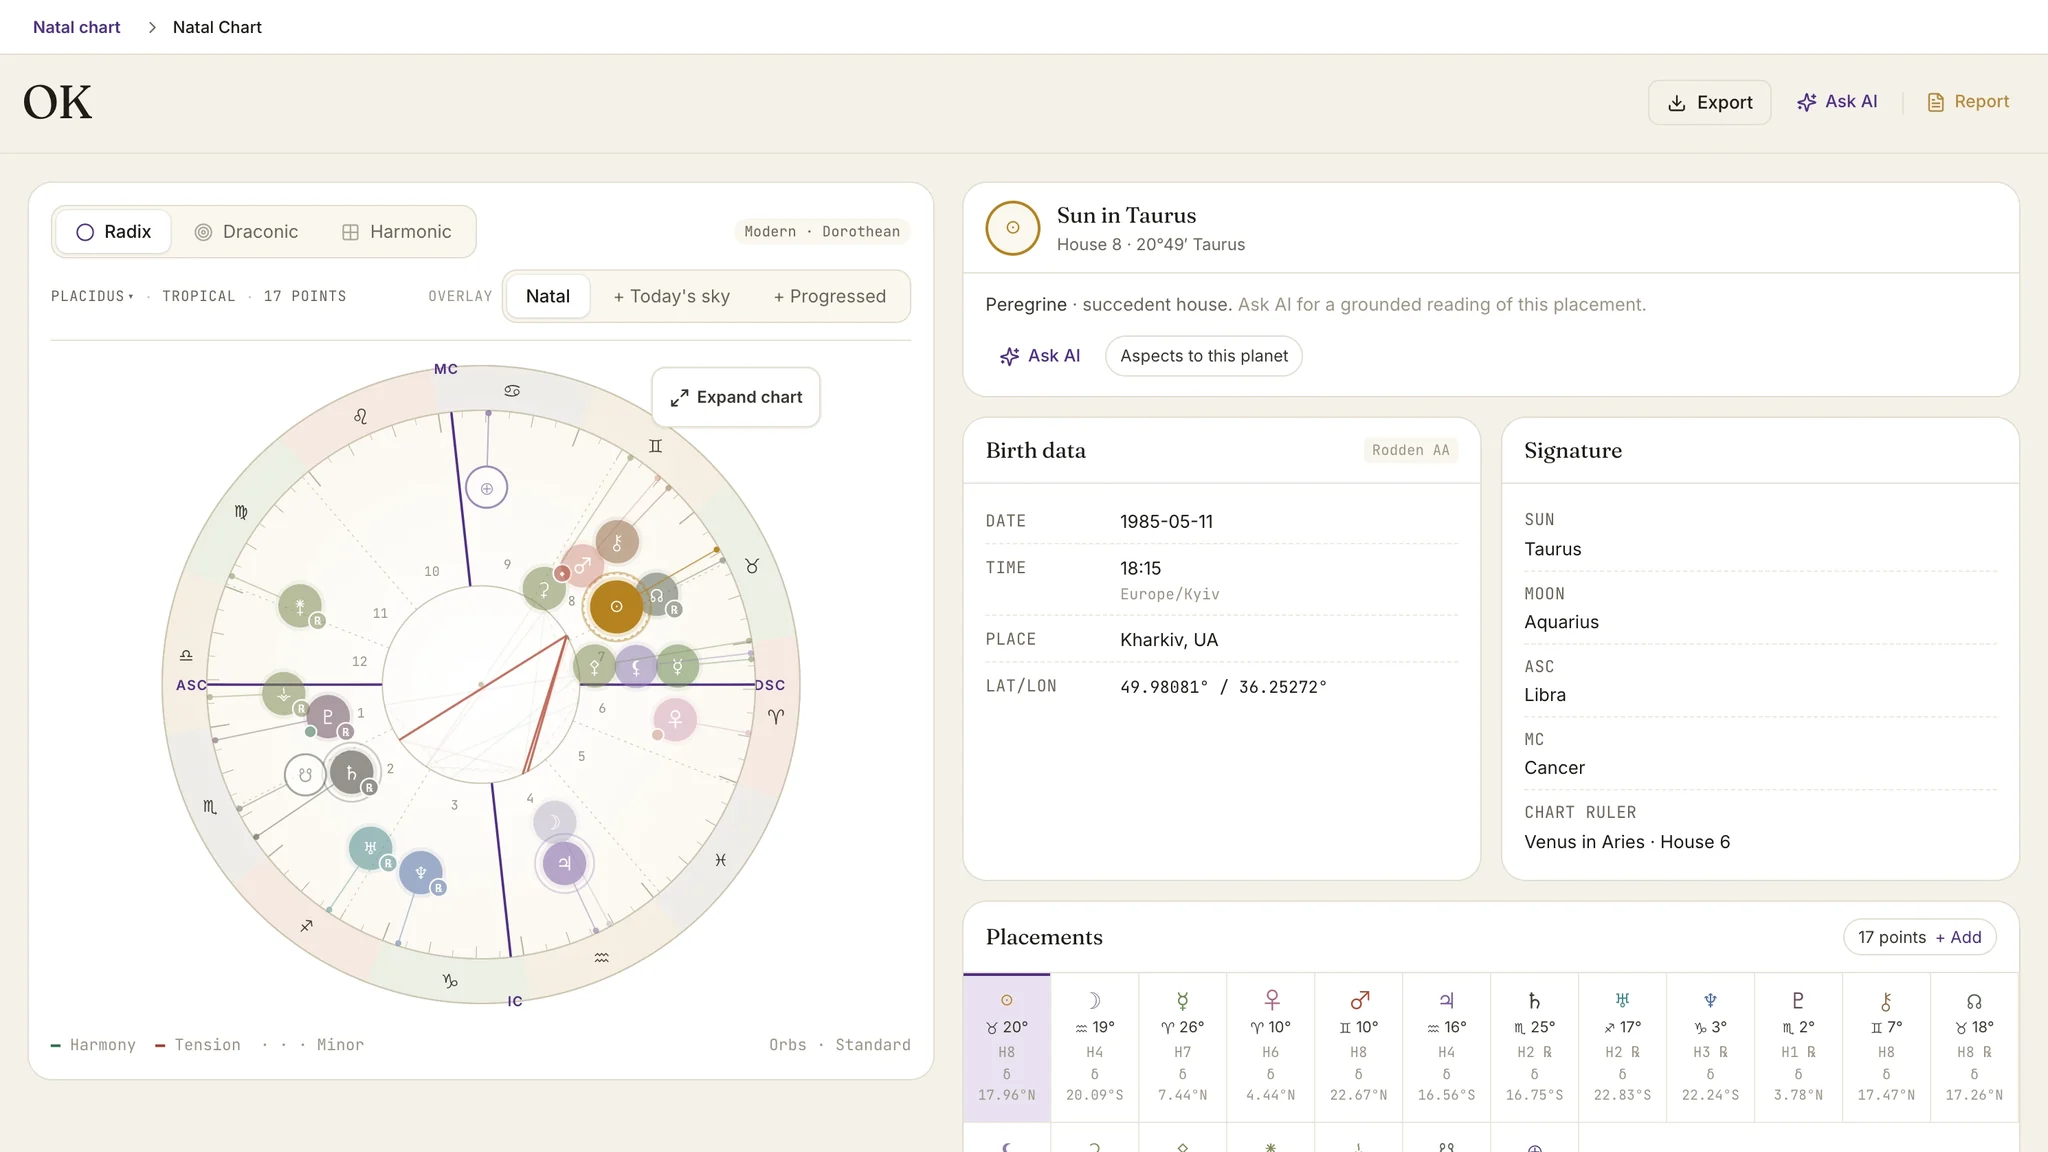2048x1152 pixels.
Task: Click the Pluto glyph in the chart wheel
Action: 327,716
